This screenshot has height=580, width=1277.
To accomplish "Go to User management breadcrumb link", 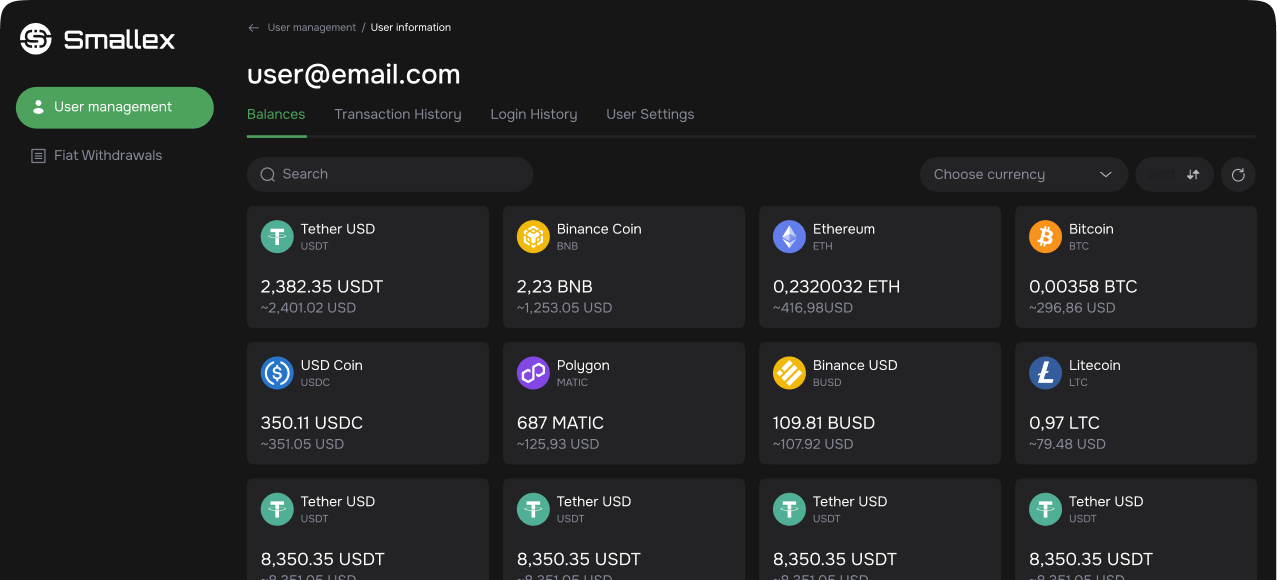I will coord(312,28).
